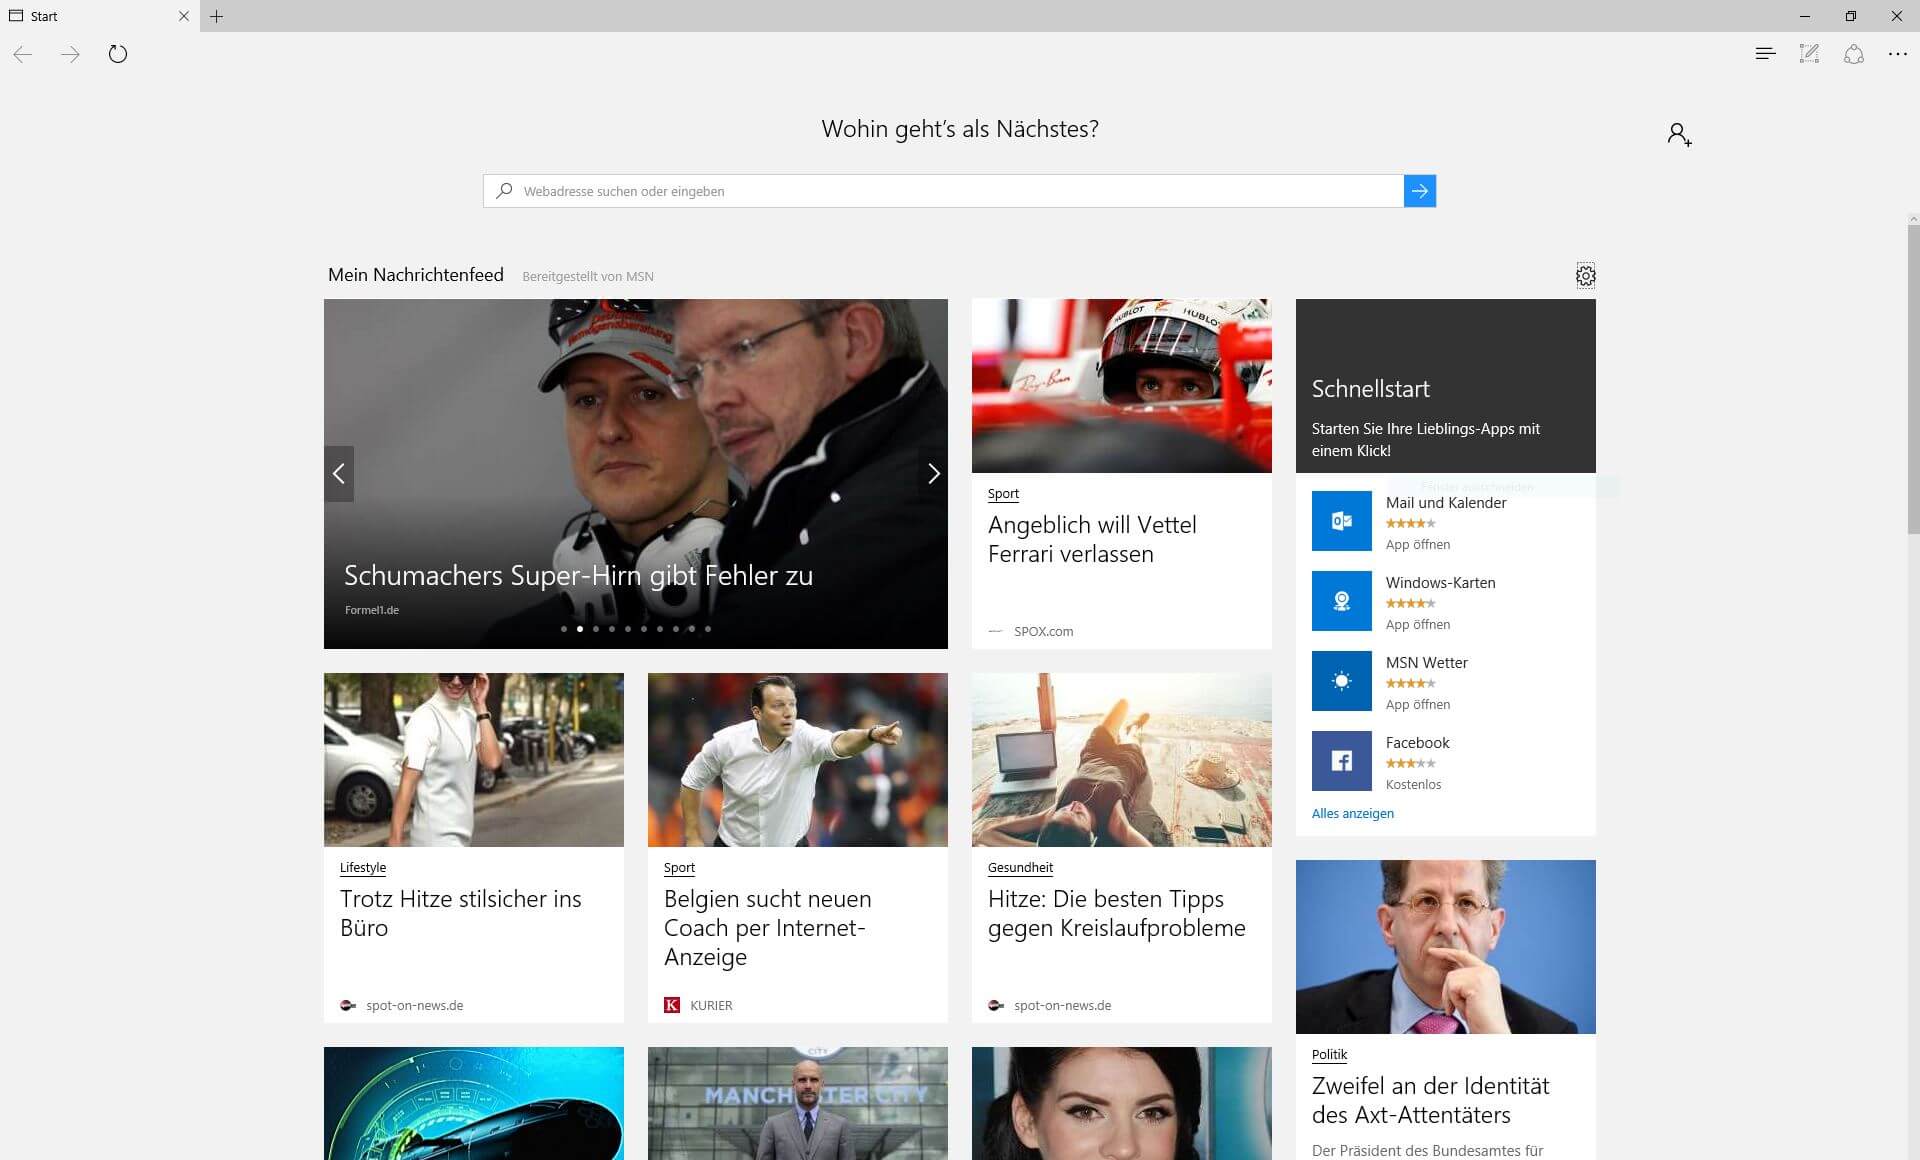Click the KURIER source label
The image size is (1920, 1160).
pyautogui.click(x=711, y=1005)
